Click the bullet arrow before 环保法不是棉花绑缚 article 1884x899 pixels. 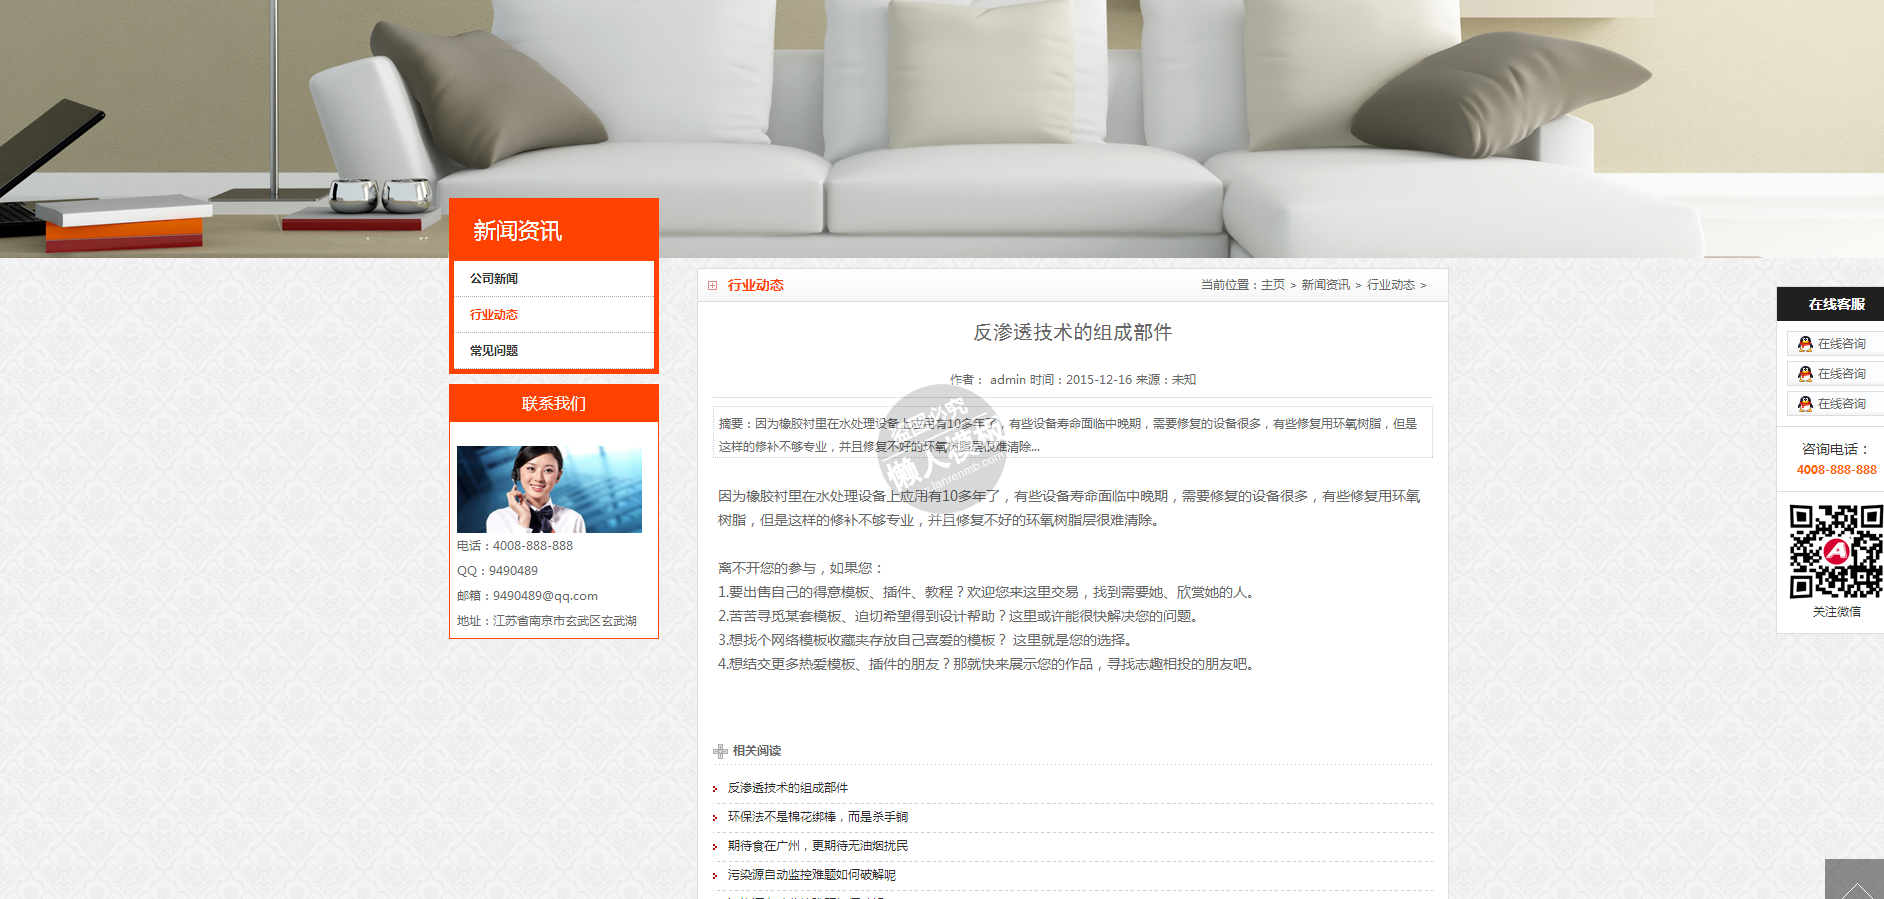715,818
